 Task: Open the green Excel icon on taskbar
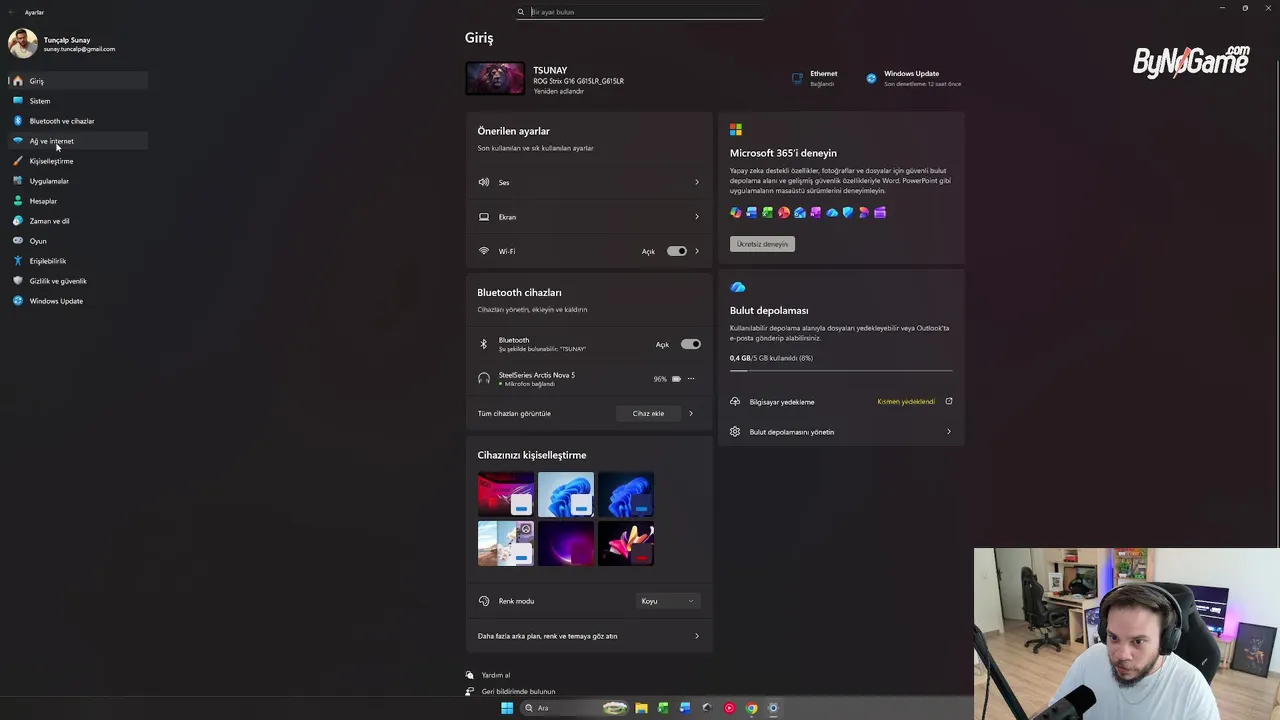tap(663, 708)
